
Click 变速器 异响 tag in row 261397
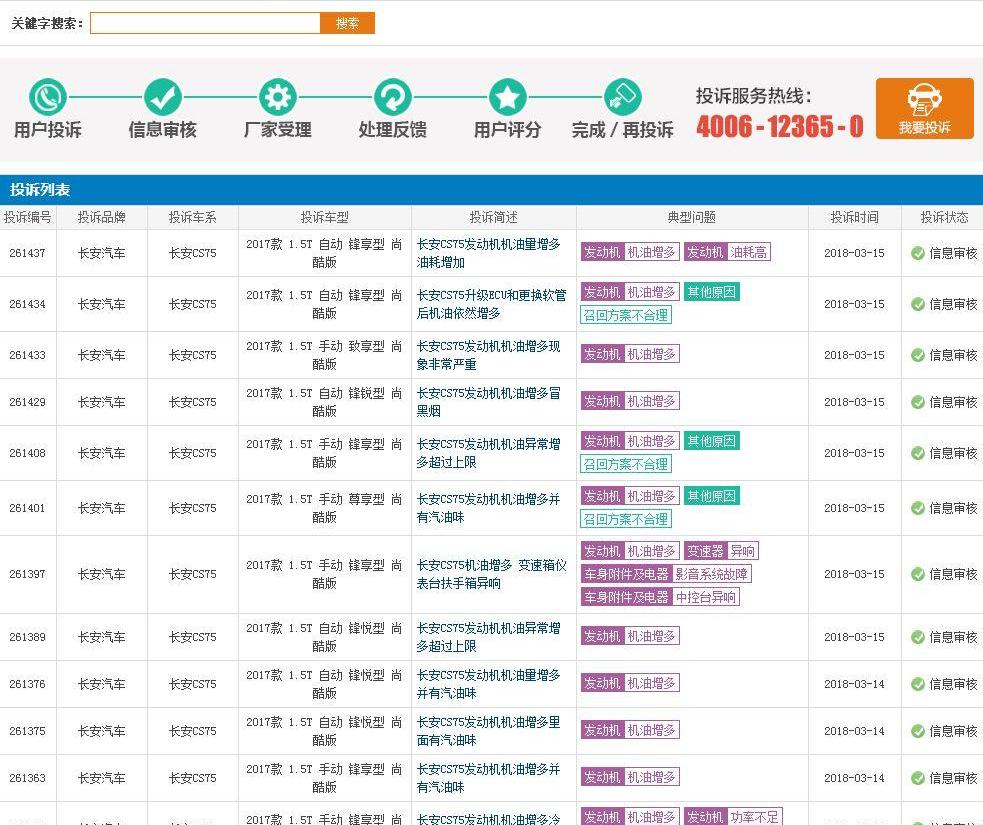722,551
